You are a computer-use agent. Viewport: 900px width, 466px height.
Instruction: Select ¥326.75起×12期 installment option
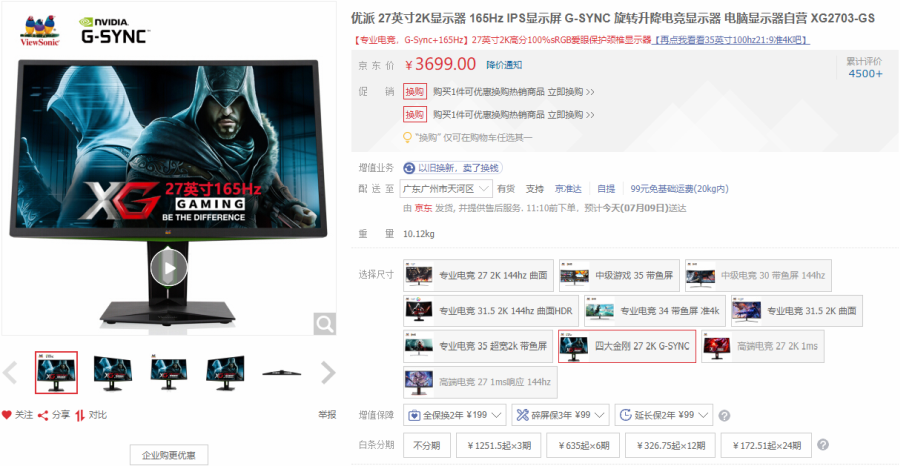[670, 445]
